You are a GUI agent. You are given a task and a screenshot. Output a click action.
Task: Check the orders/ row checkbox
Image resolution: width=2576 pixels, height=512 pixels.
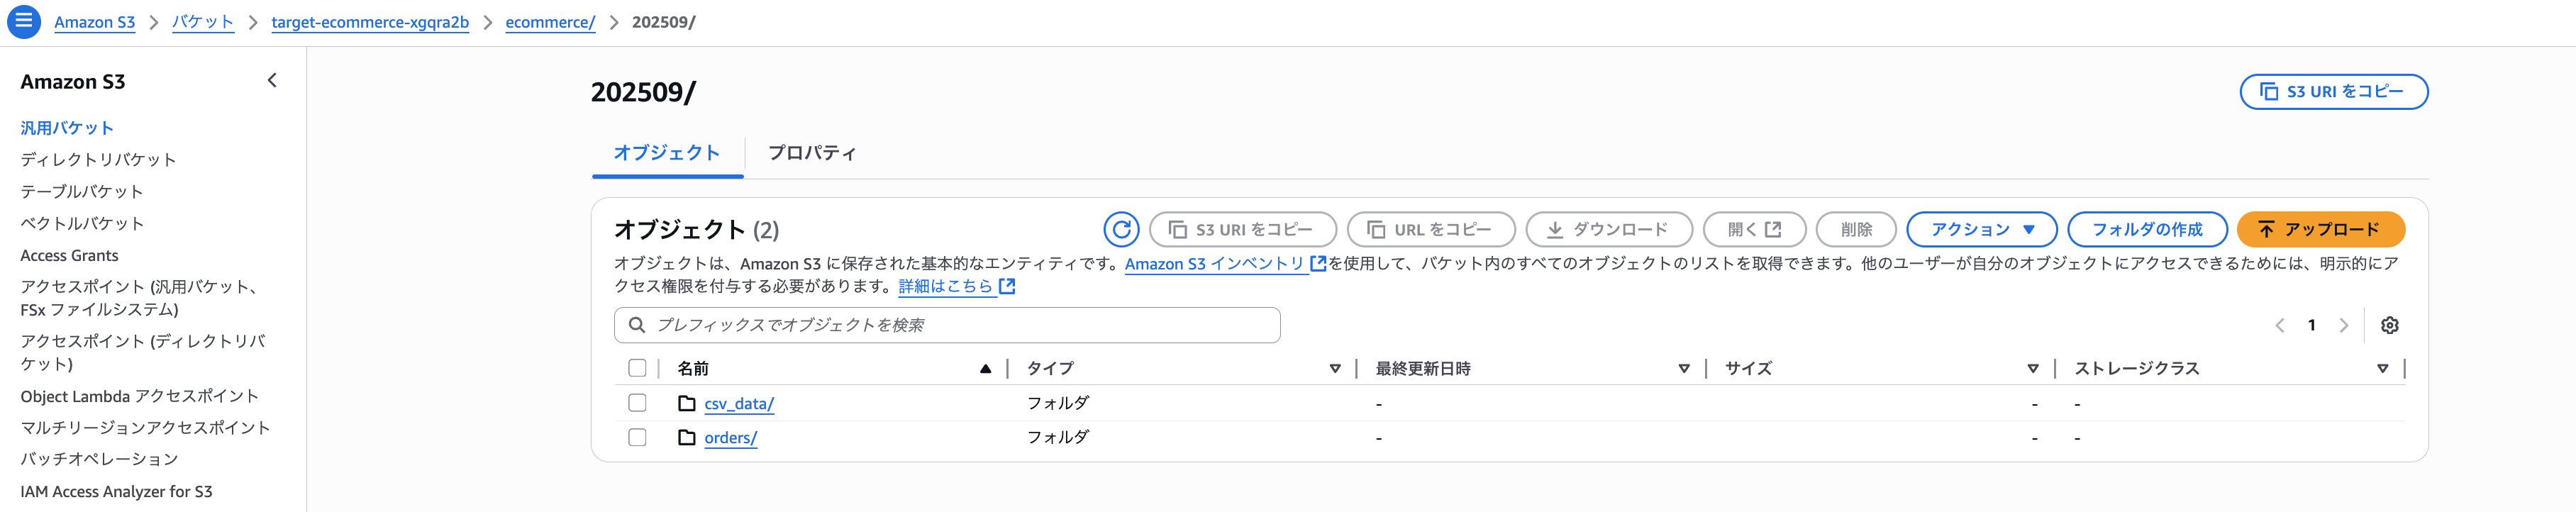tap(637, 437)
